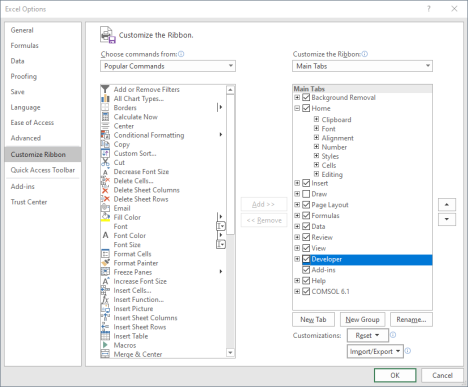Choose the Cut scissors icon
Image resolution: width=468 pixels, height=387 pixels.
click(x=105, y=162)
